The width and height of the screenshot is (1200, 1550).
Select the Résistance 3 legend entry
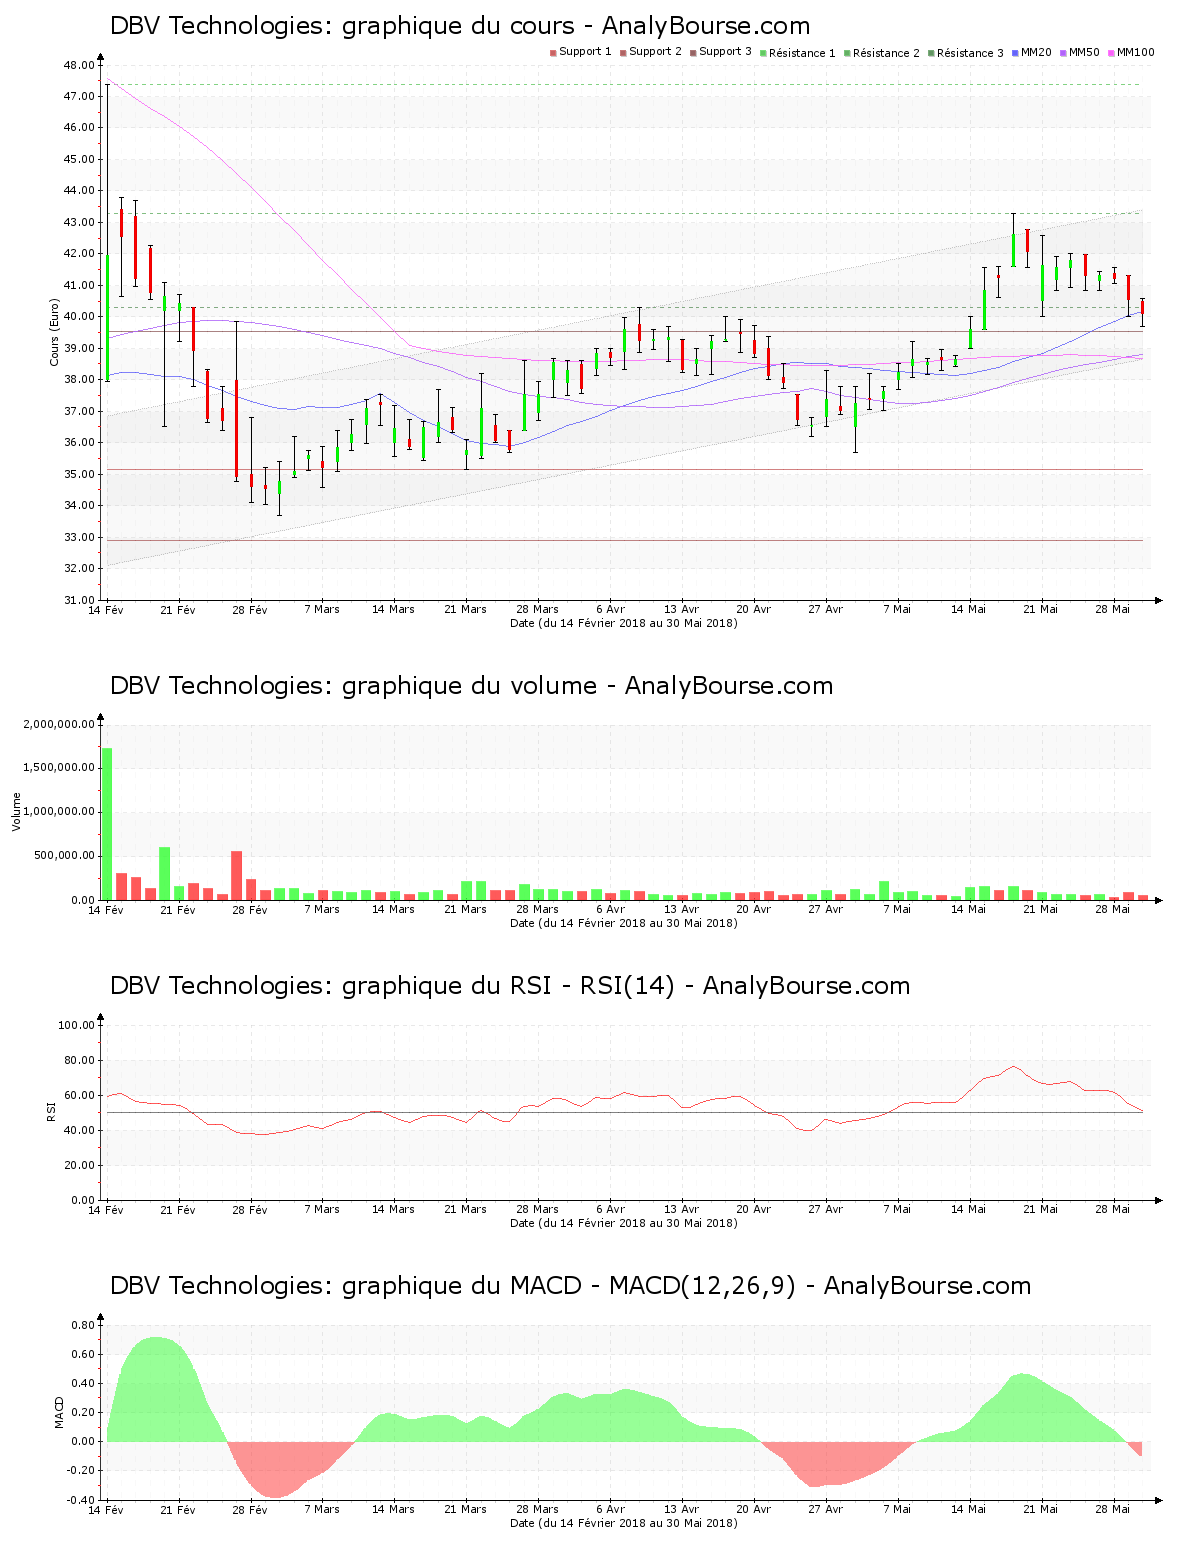point(966,53)
